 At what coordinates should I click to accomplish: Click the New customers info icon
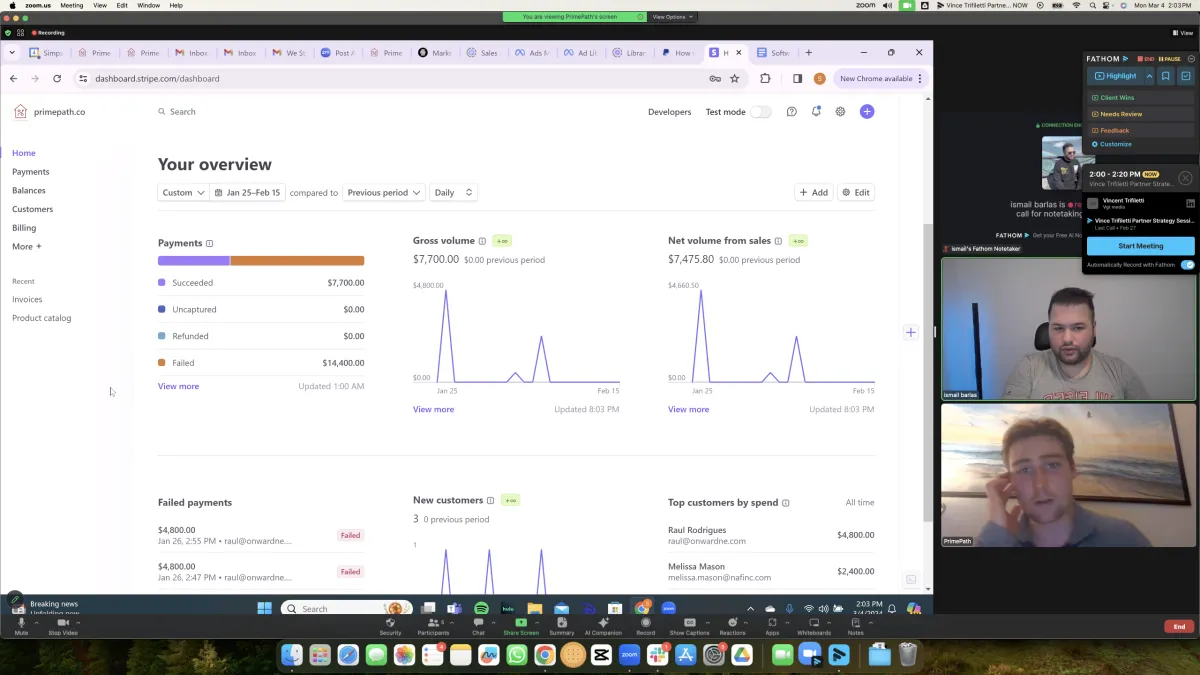click(x=490, y=501)
